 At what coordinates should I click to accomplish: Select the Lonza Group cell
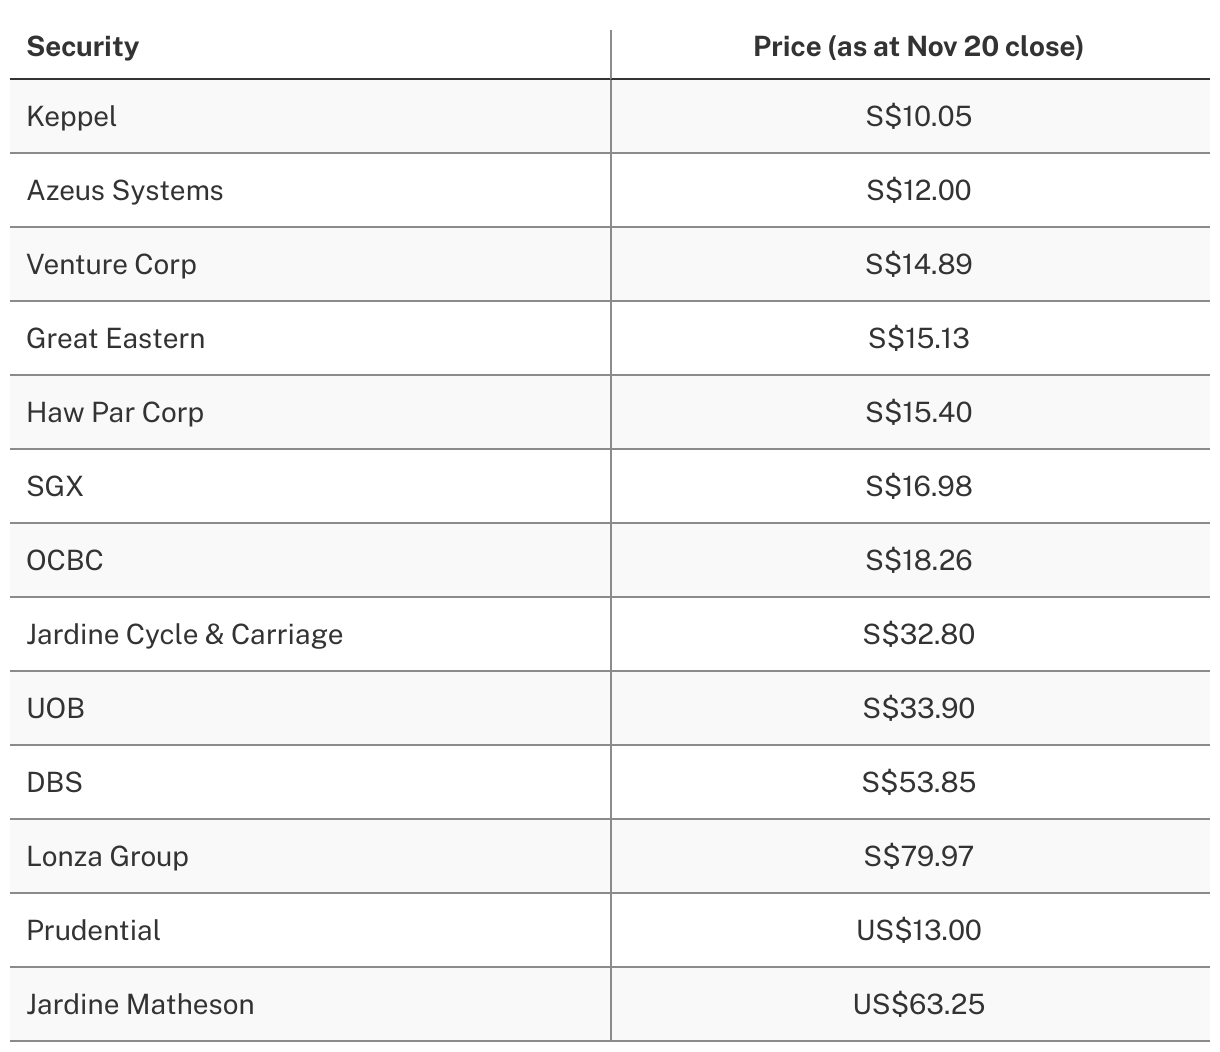point(107,857)
